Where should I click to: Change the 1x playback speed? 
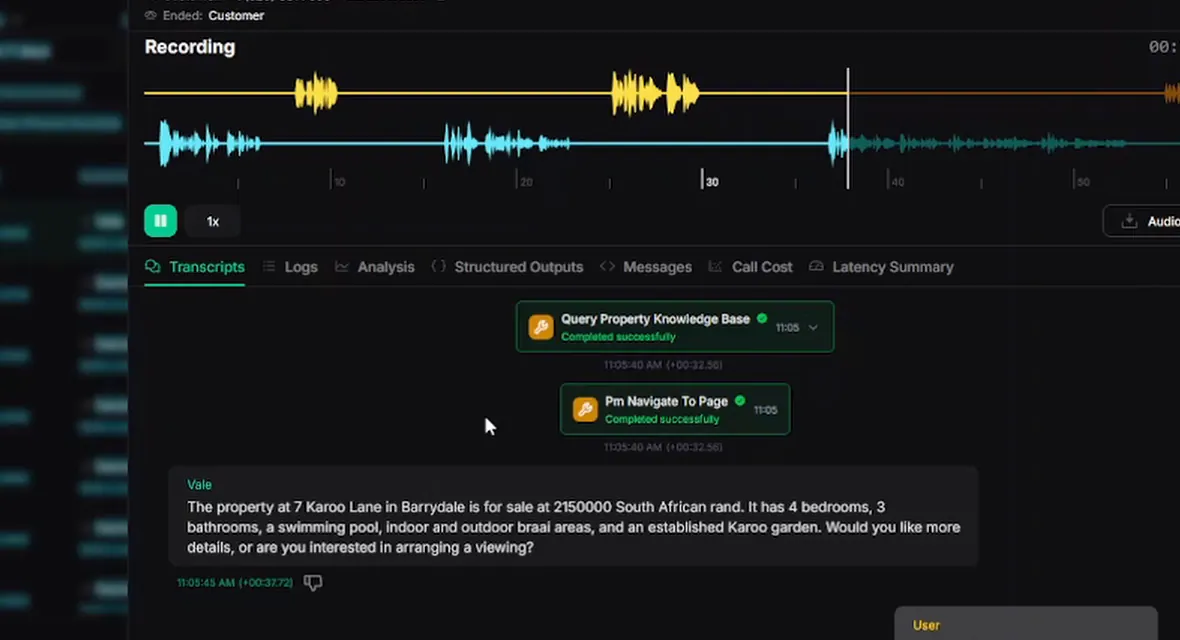[x=213, y=221]
